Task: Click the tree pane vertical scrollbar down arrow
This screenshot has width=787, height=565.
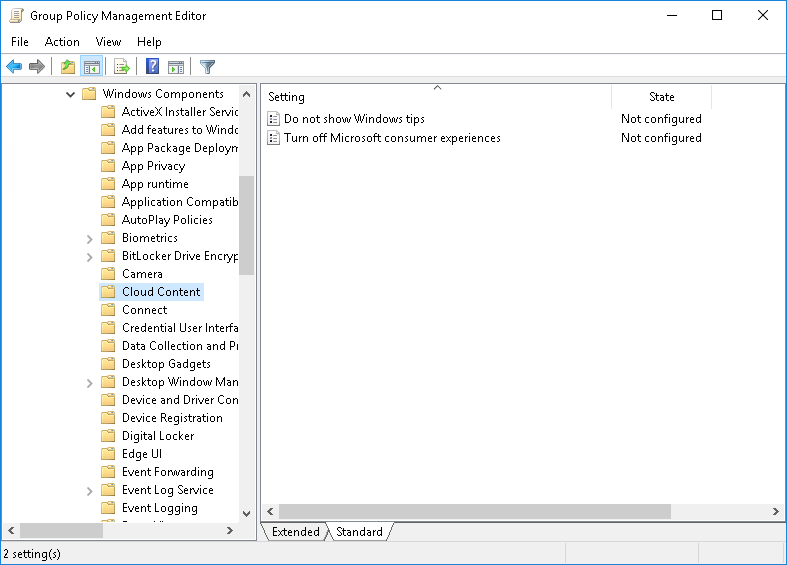Action: [x=247, y=513]
